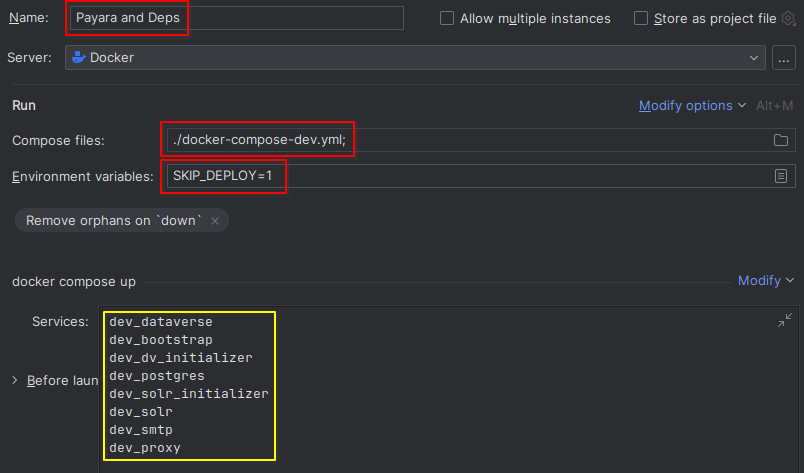Open the Server dropdown list
This screenshot has width=804, height=473.
754,58
